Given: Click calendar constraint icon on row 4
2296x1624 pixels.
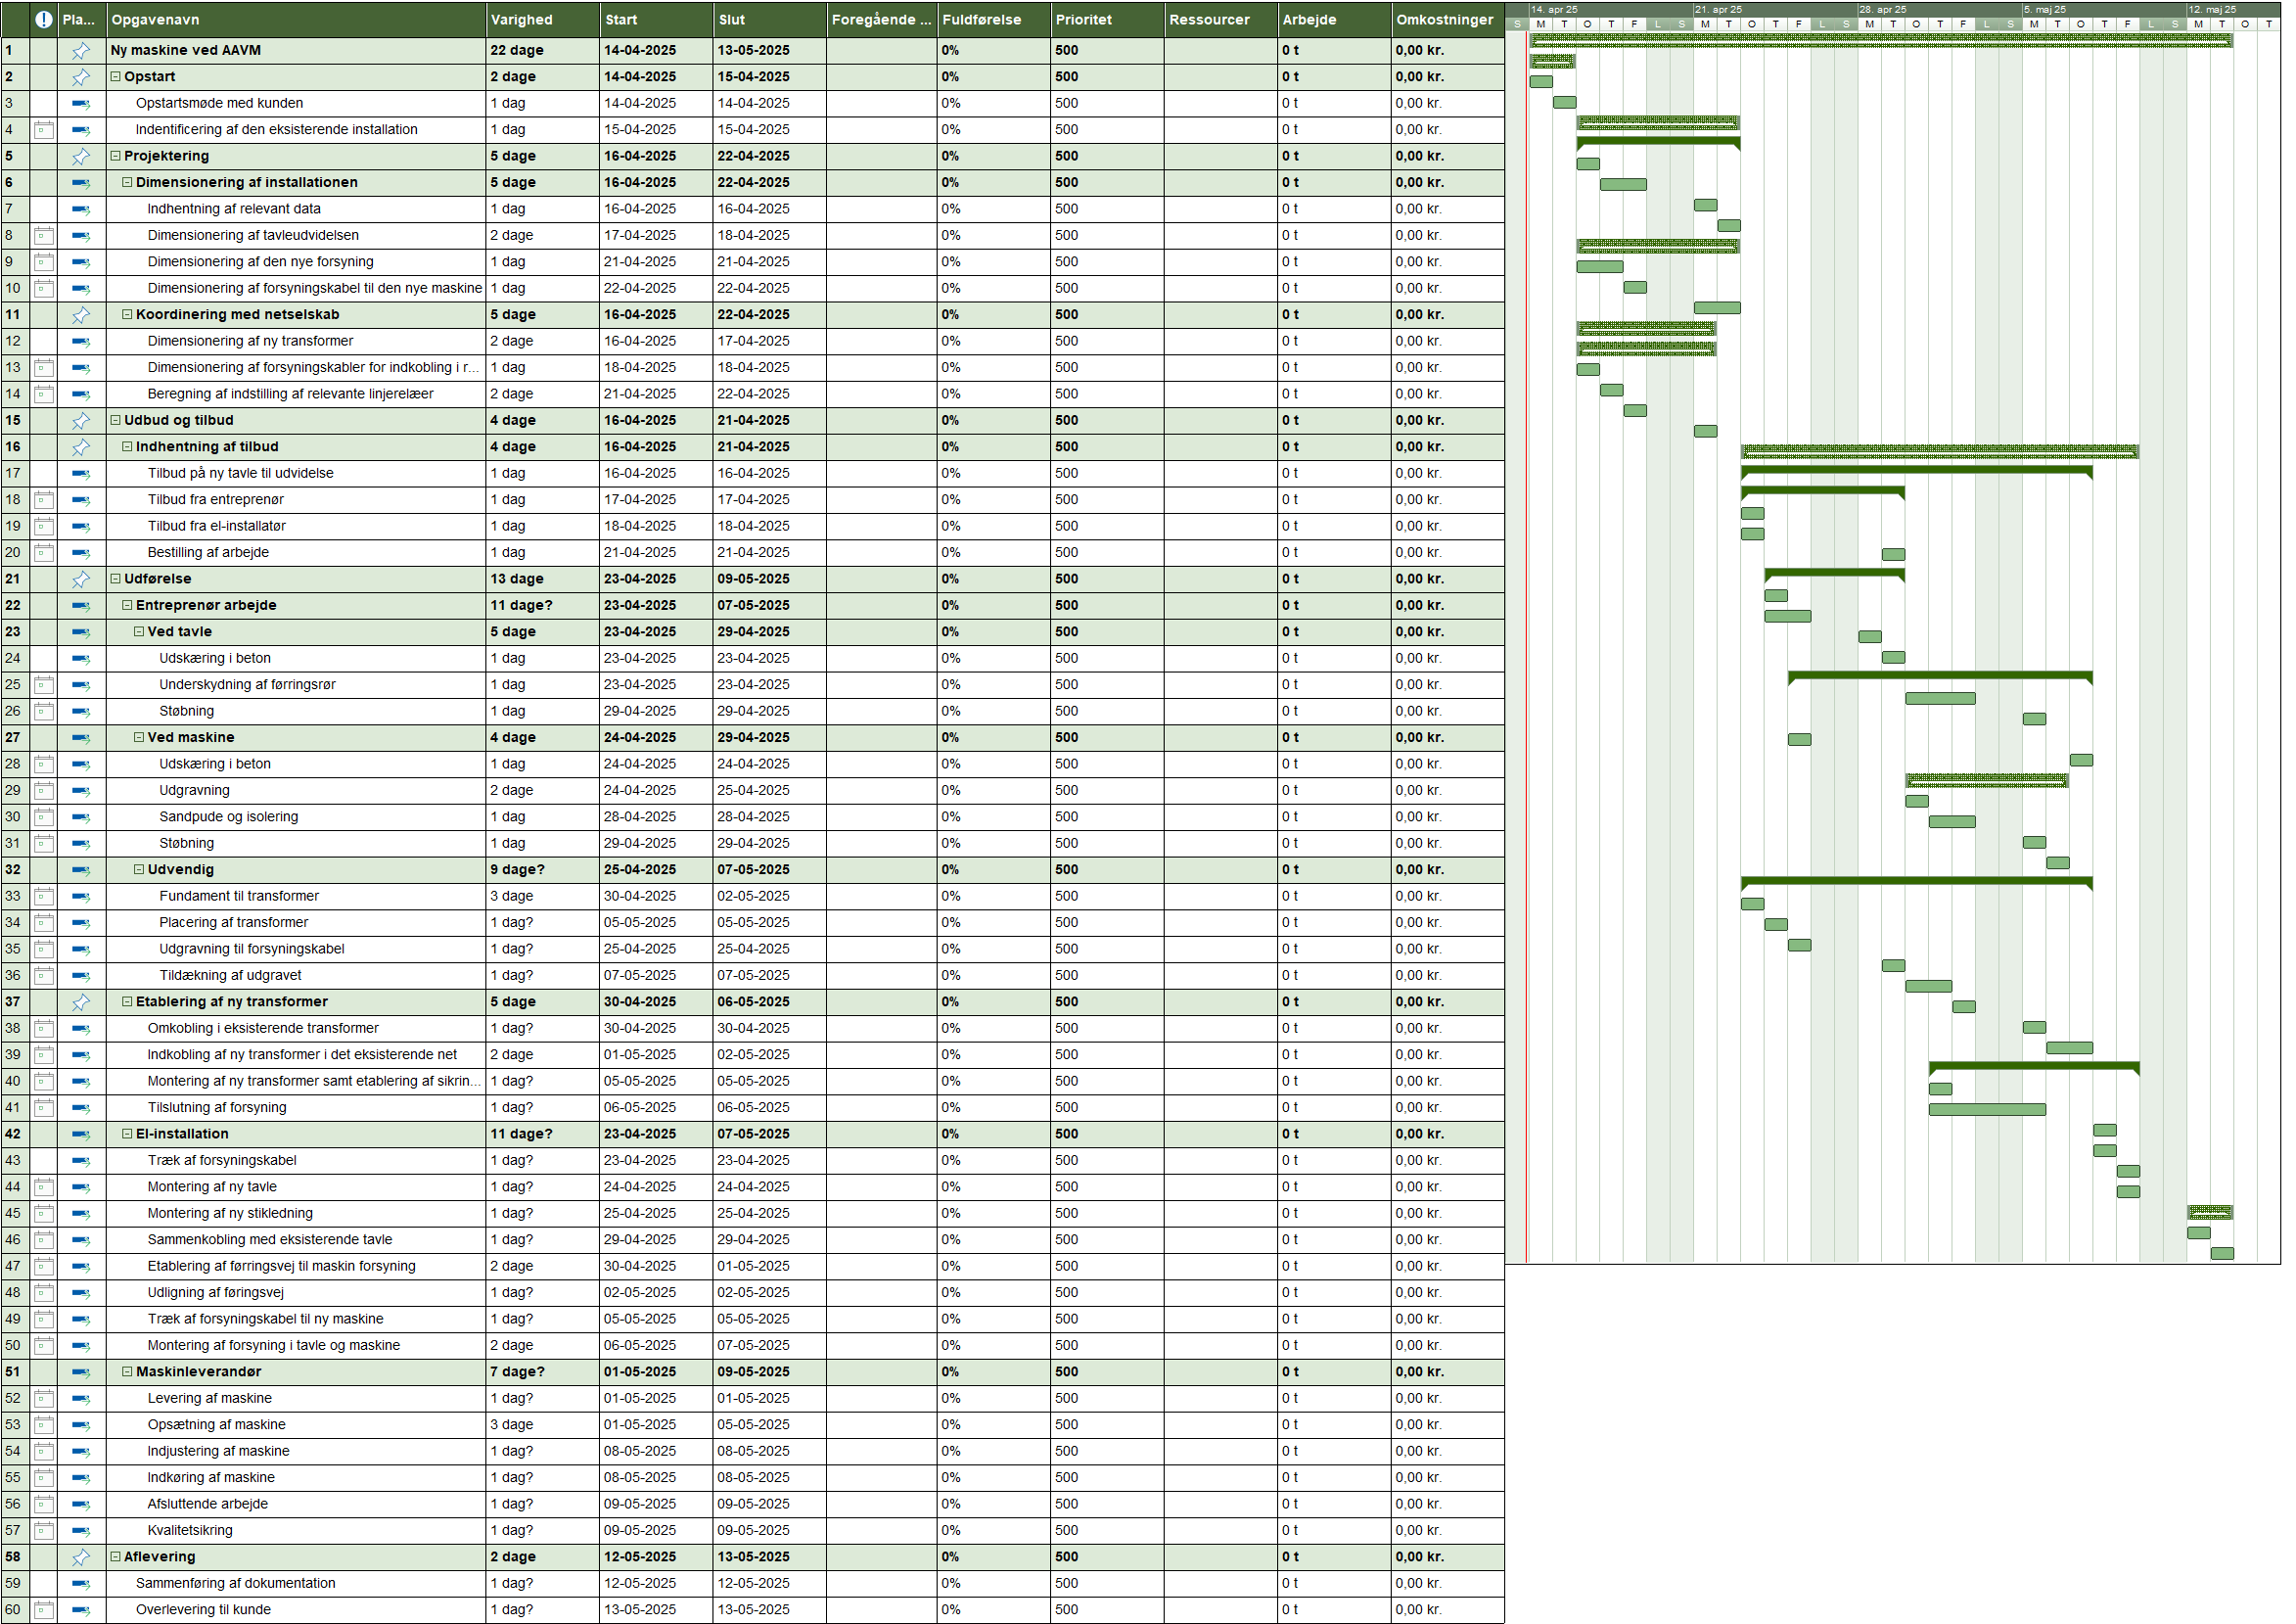Looking at the screenshot, I should 43,130.
